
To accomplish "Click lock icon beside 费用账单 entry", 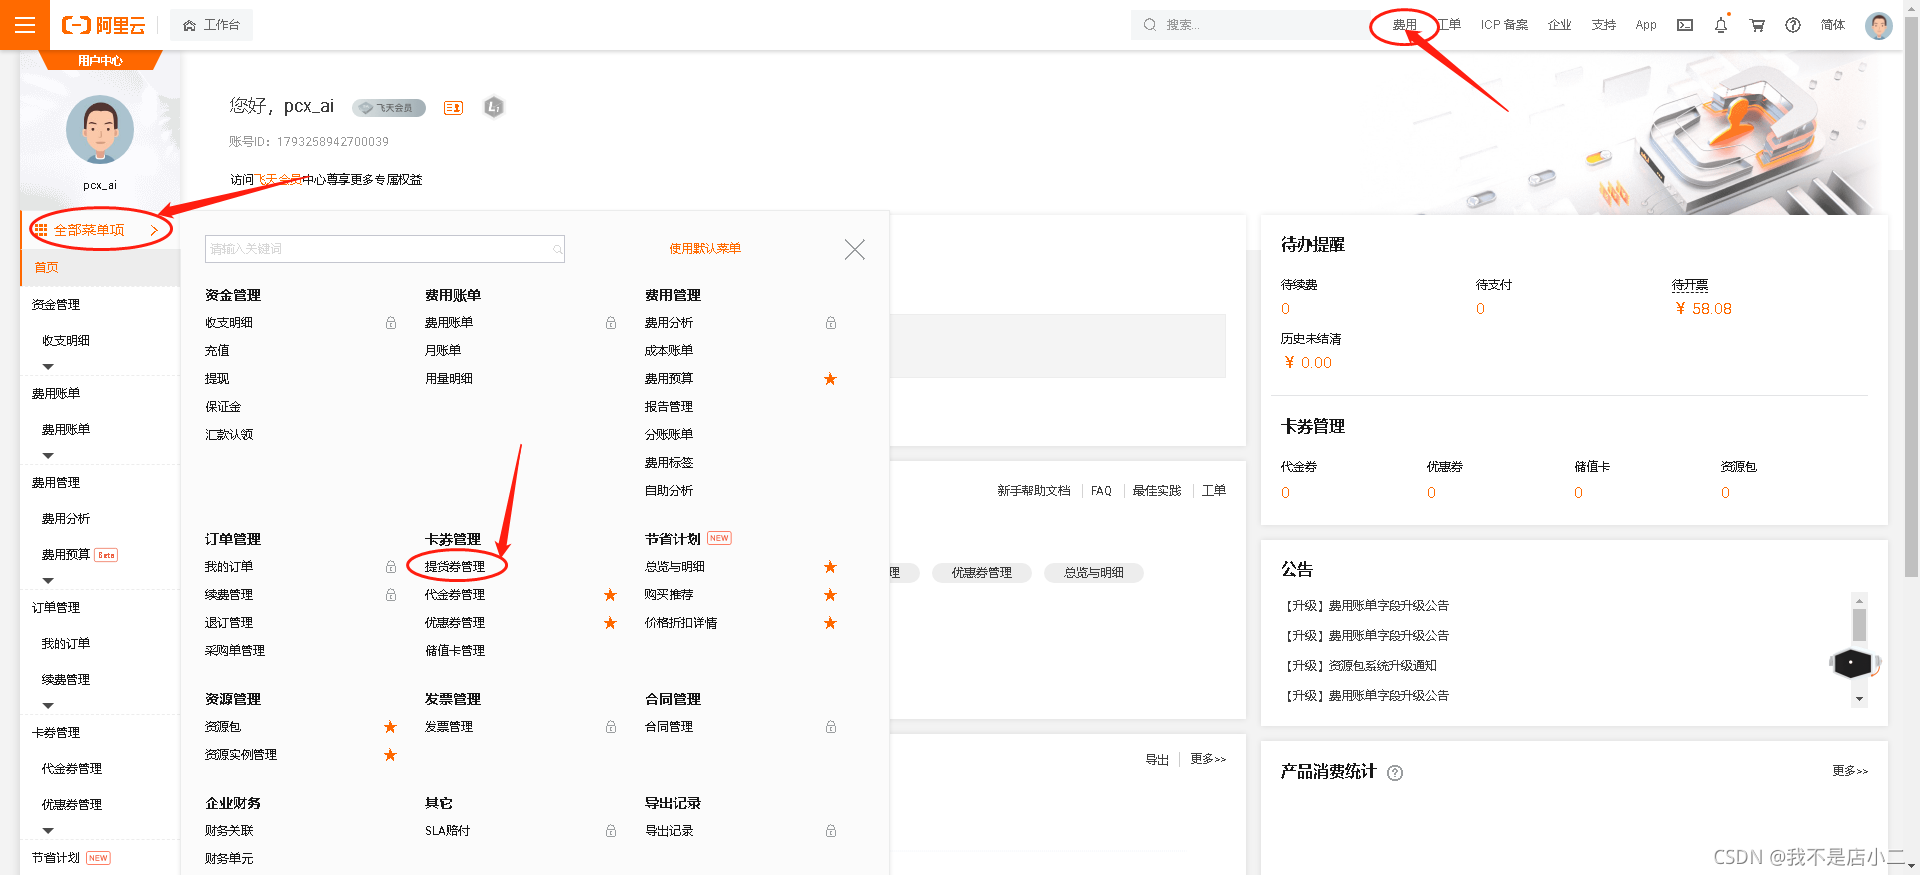I will tap(611, 323).
